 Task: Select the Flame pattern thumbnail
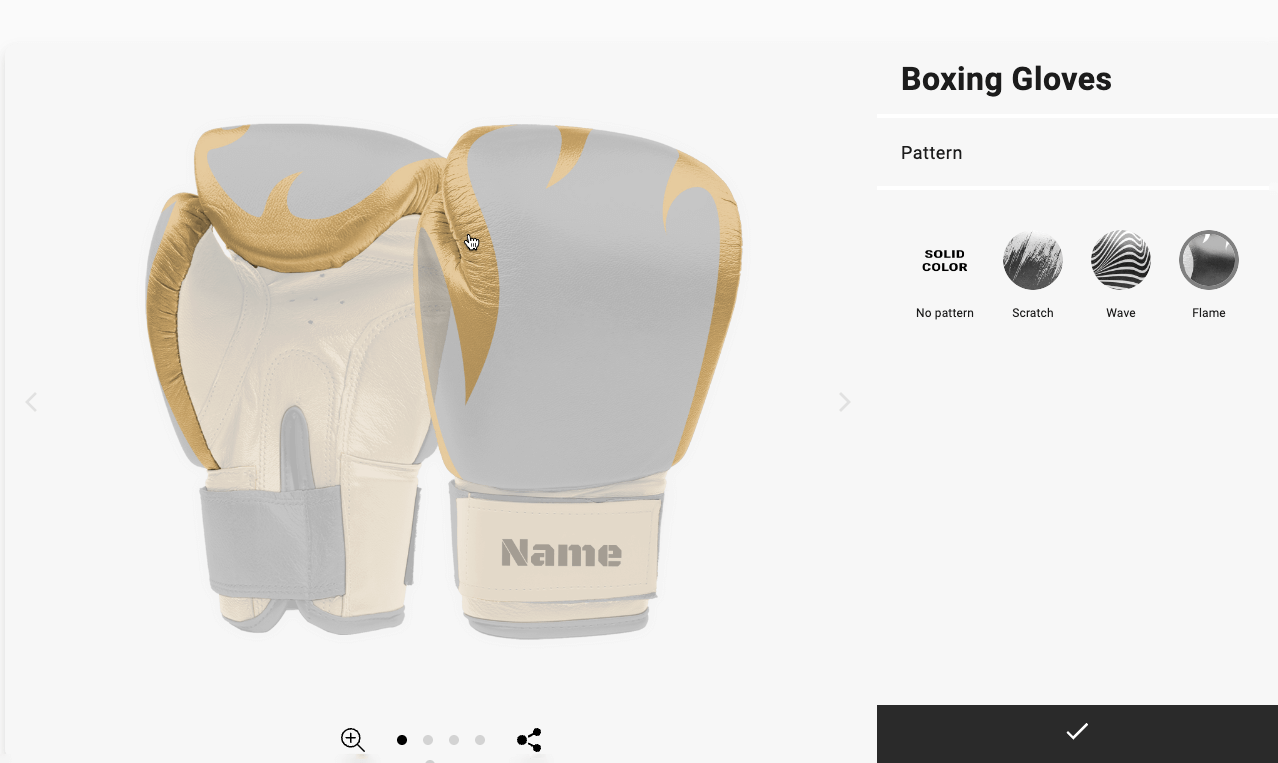click(1208, 260)
